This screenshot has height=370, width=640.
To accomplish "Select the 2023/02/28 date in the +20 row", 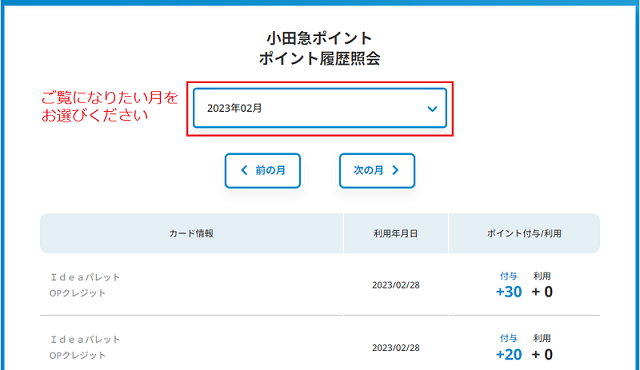I will click(396, 348).
